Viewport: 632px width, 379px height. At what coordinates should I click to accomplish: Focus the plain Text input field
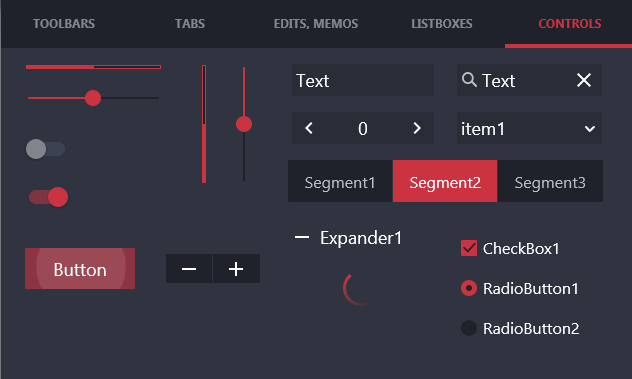[x=363, y=80]
